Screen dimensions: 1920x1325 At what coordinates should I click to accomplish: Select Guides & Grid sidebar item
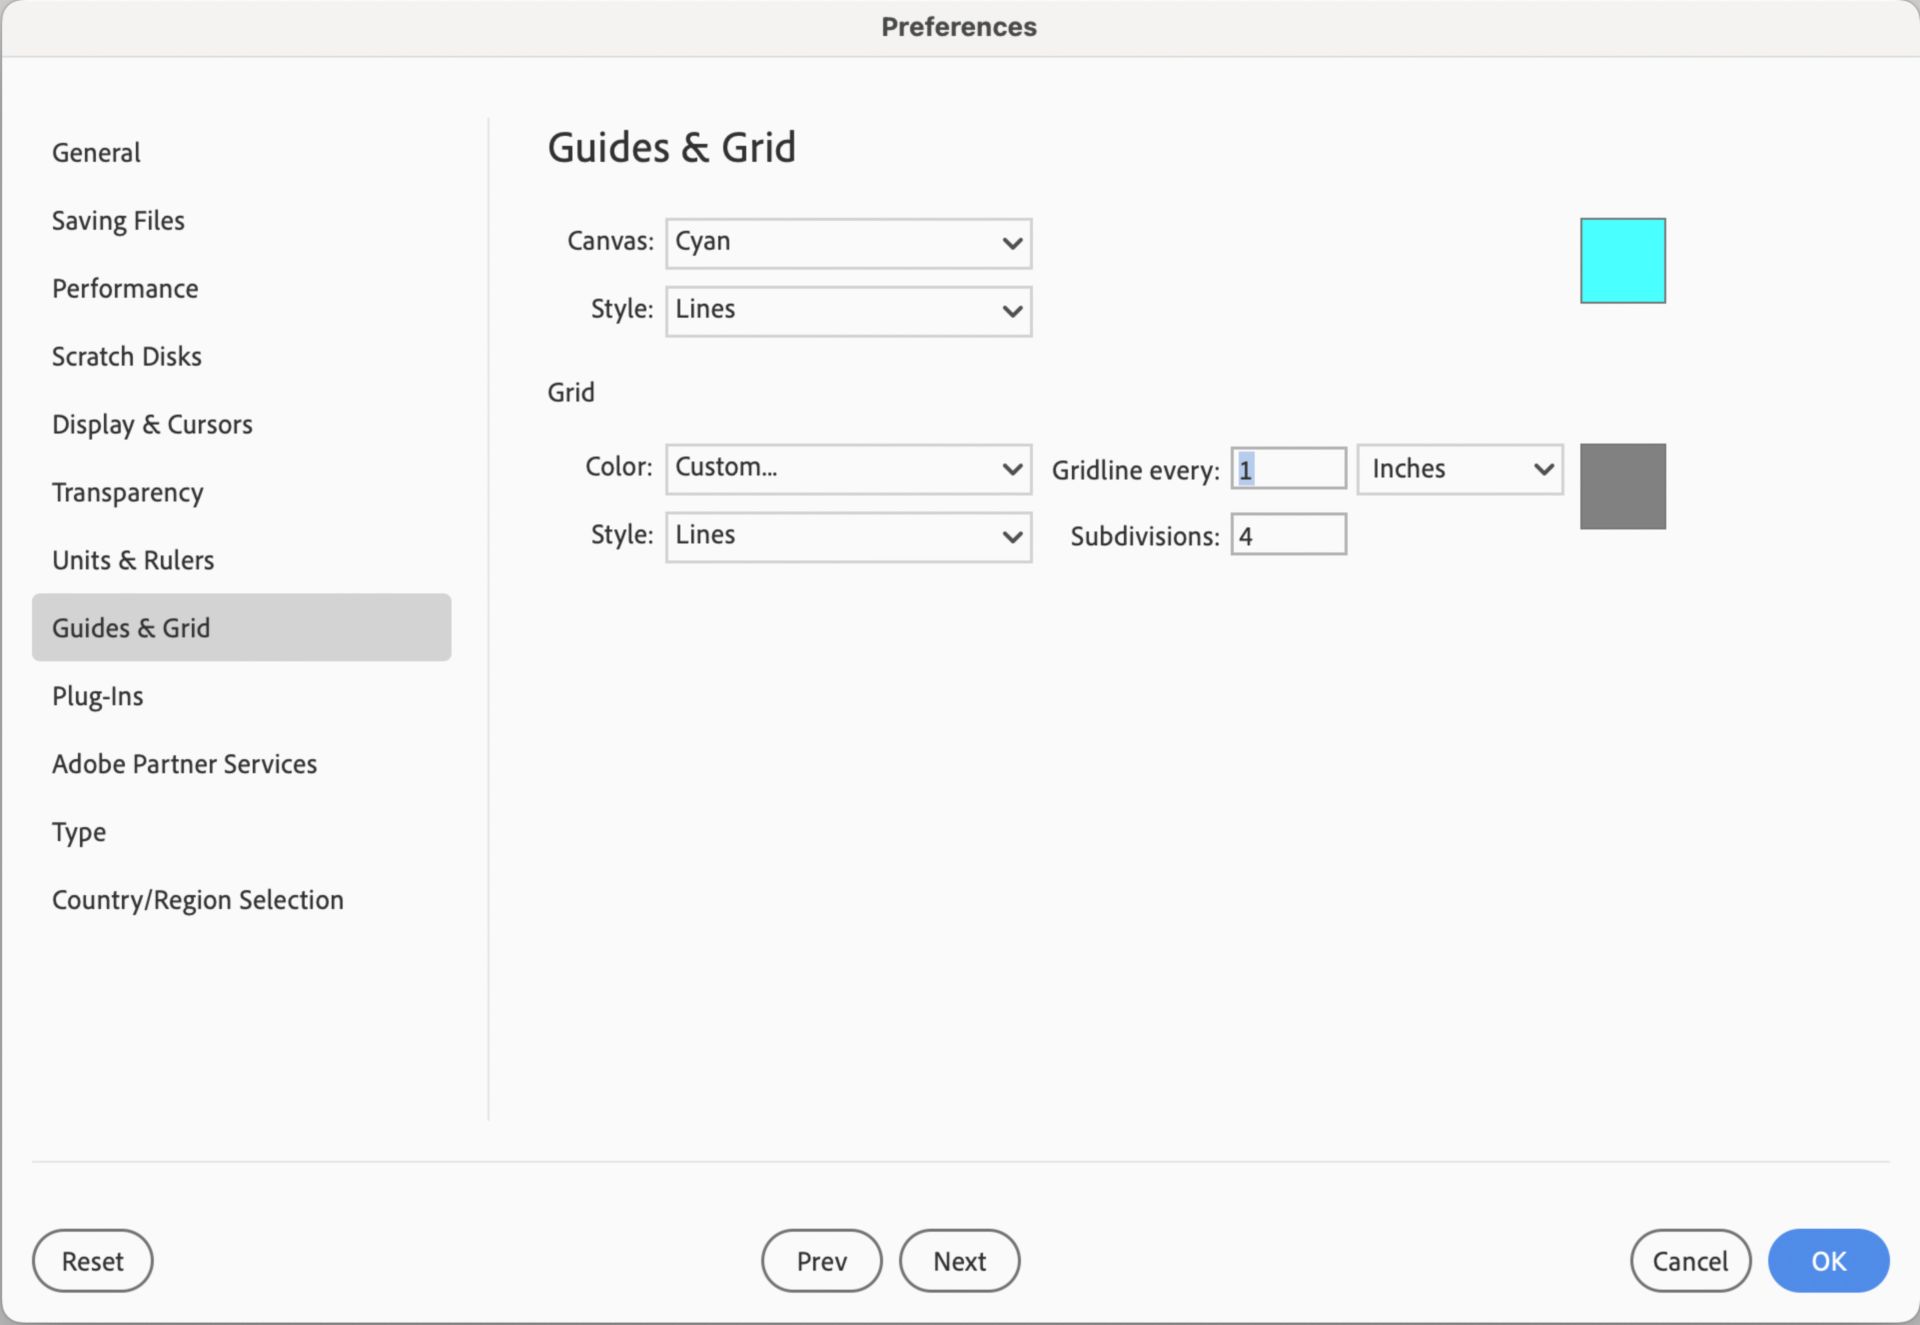[241, 627]
